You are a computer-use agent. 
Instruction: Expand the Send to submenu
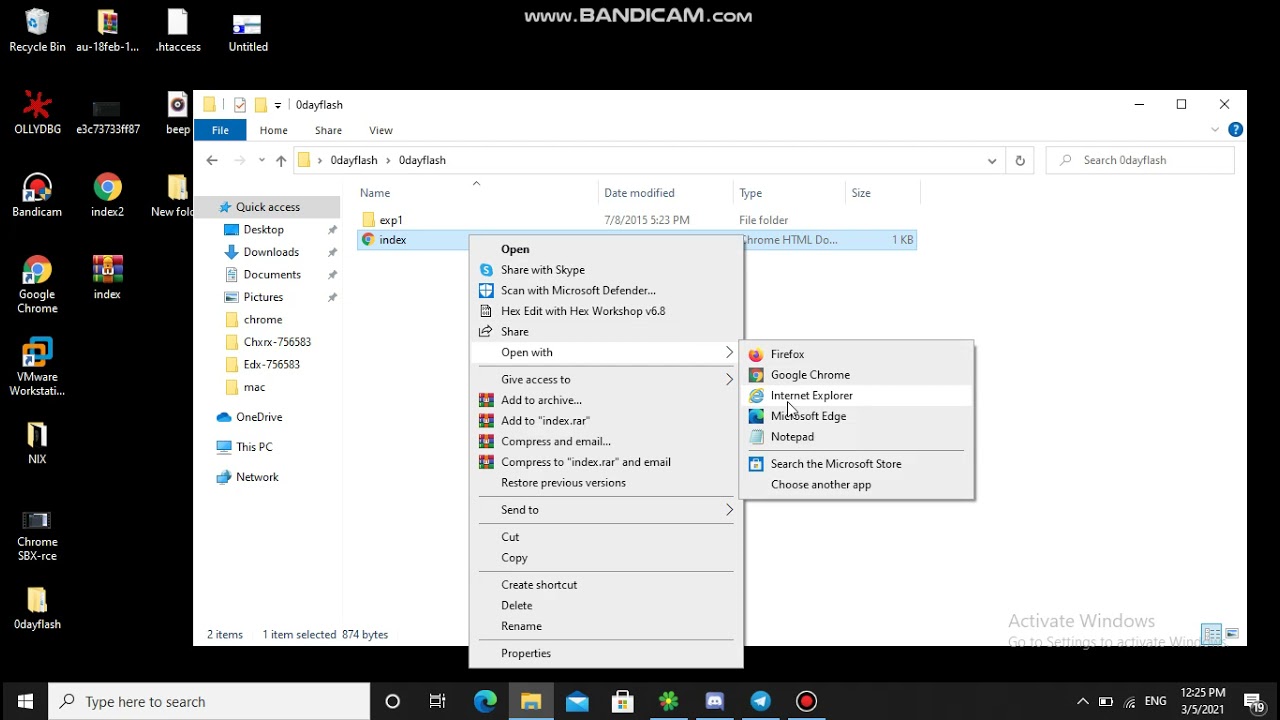tap(606, 510)
